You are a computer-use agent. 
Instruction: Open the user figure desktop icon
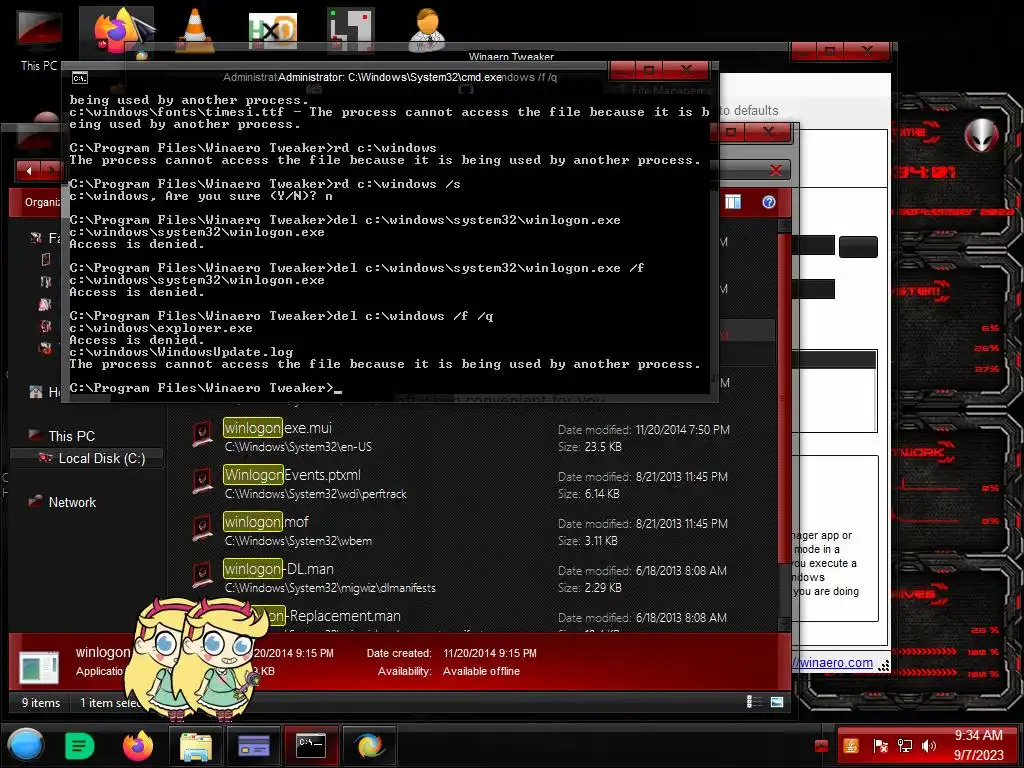pos(428,29)
